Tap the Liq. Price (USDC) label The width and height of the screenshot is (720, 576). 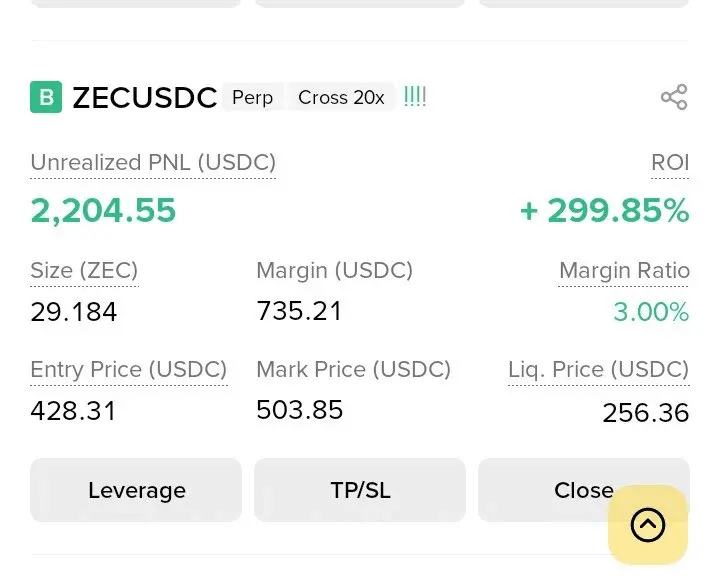tap(598, 369)
